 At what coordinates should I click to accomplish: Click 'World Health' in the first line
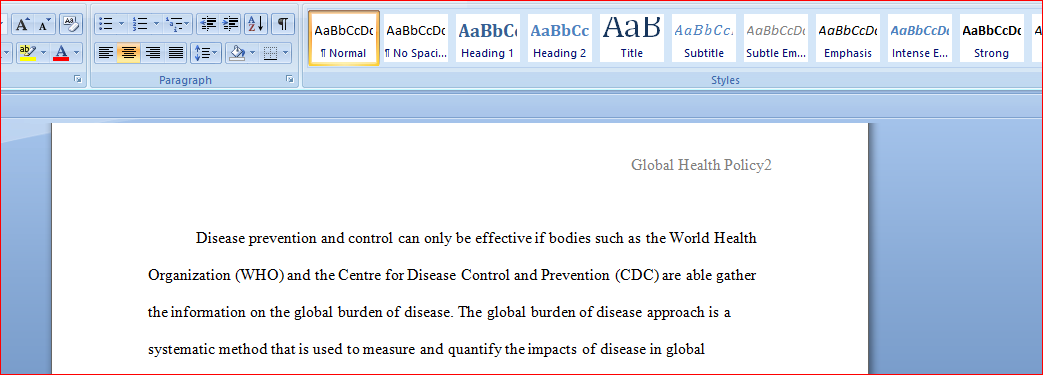tap(713, 238)
